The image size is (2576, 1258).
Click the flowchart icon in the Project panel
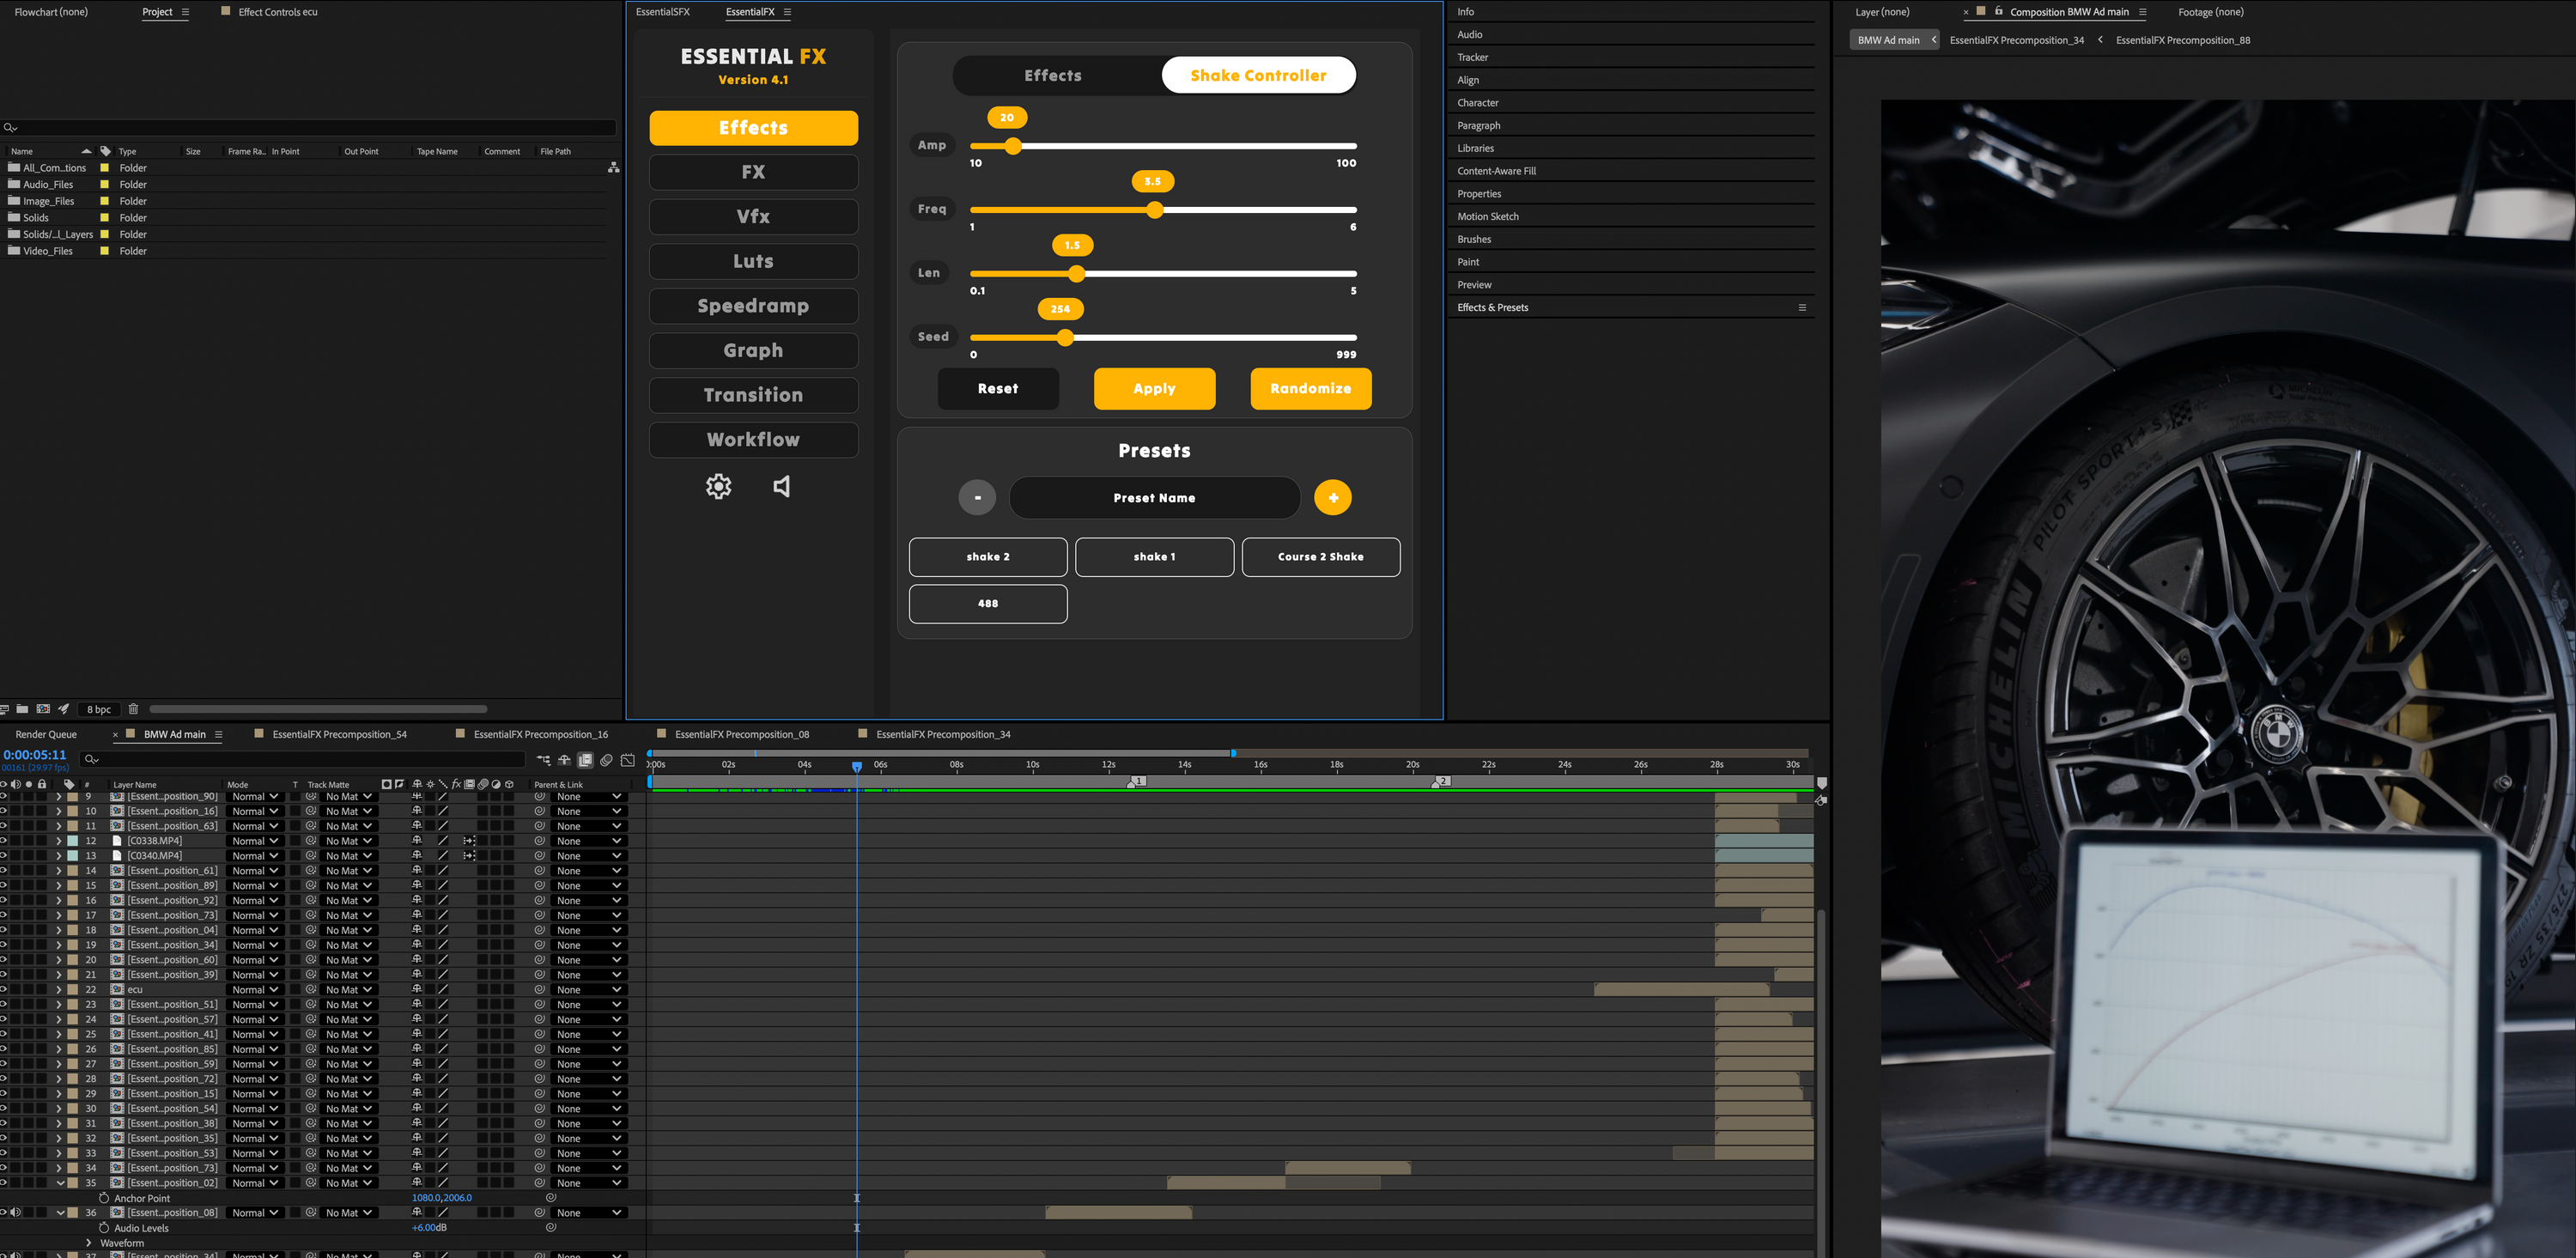point(613,167)
